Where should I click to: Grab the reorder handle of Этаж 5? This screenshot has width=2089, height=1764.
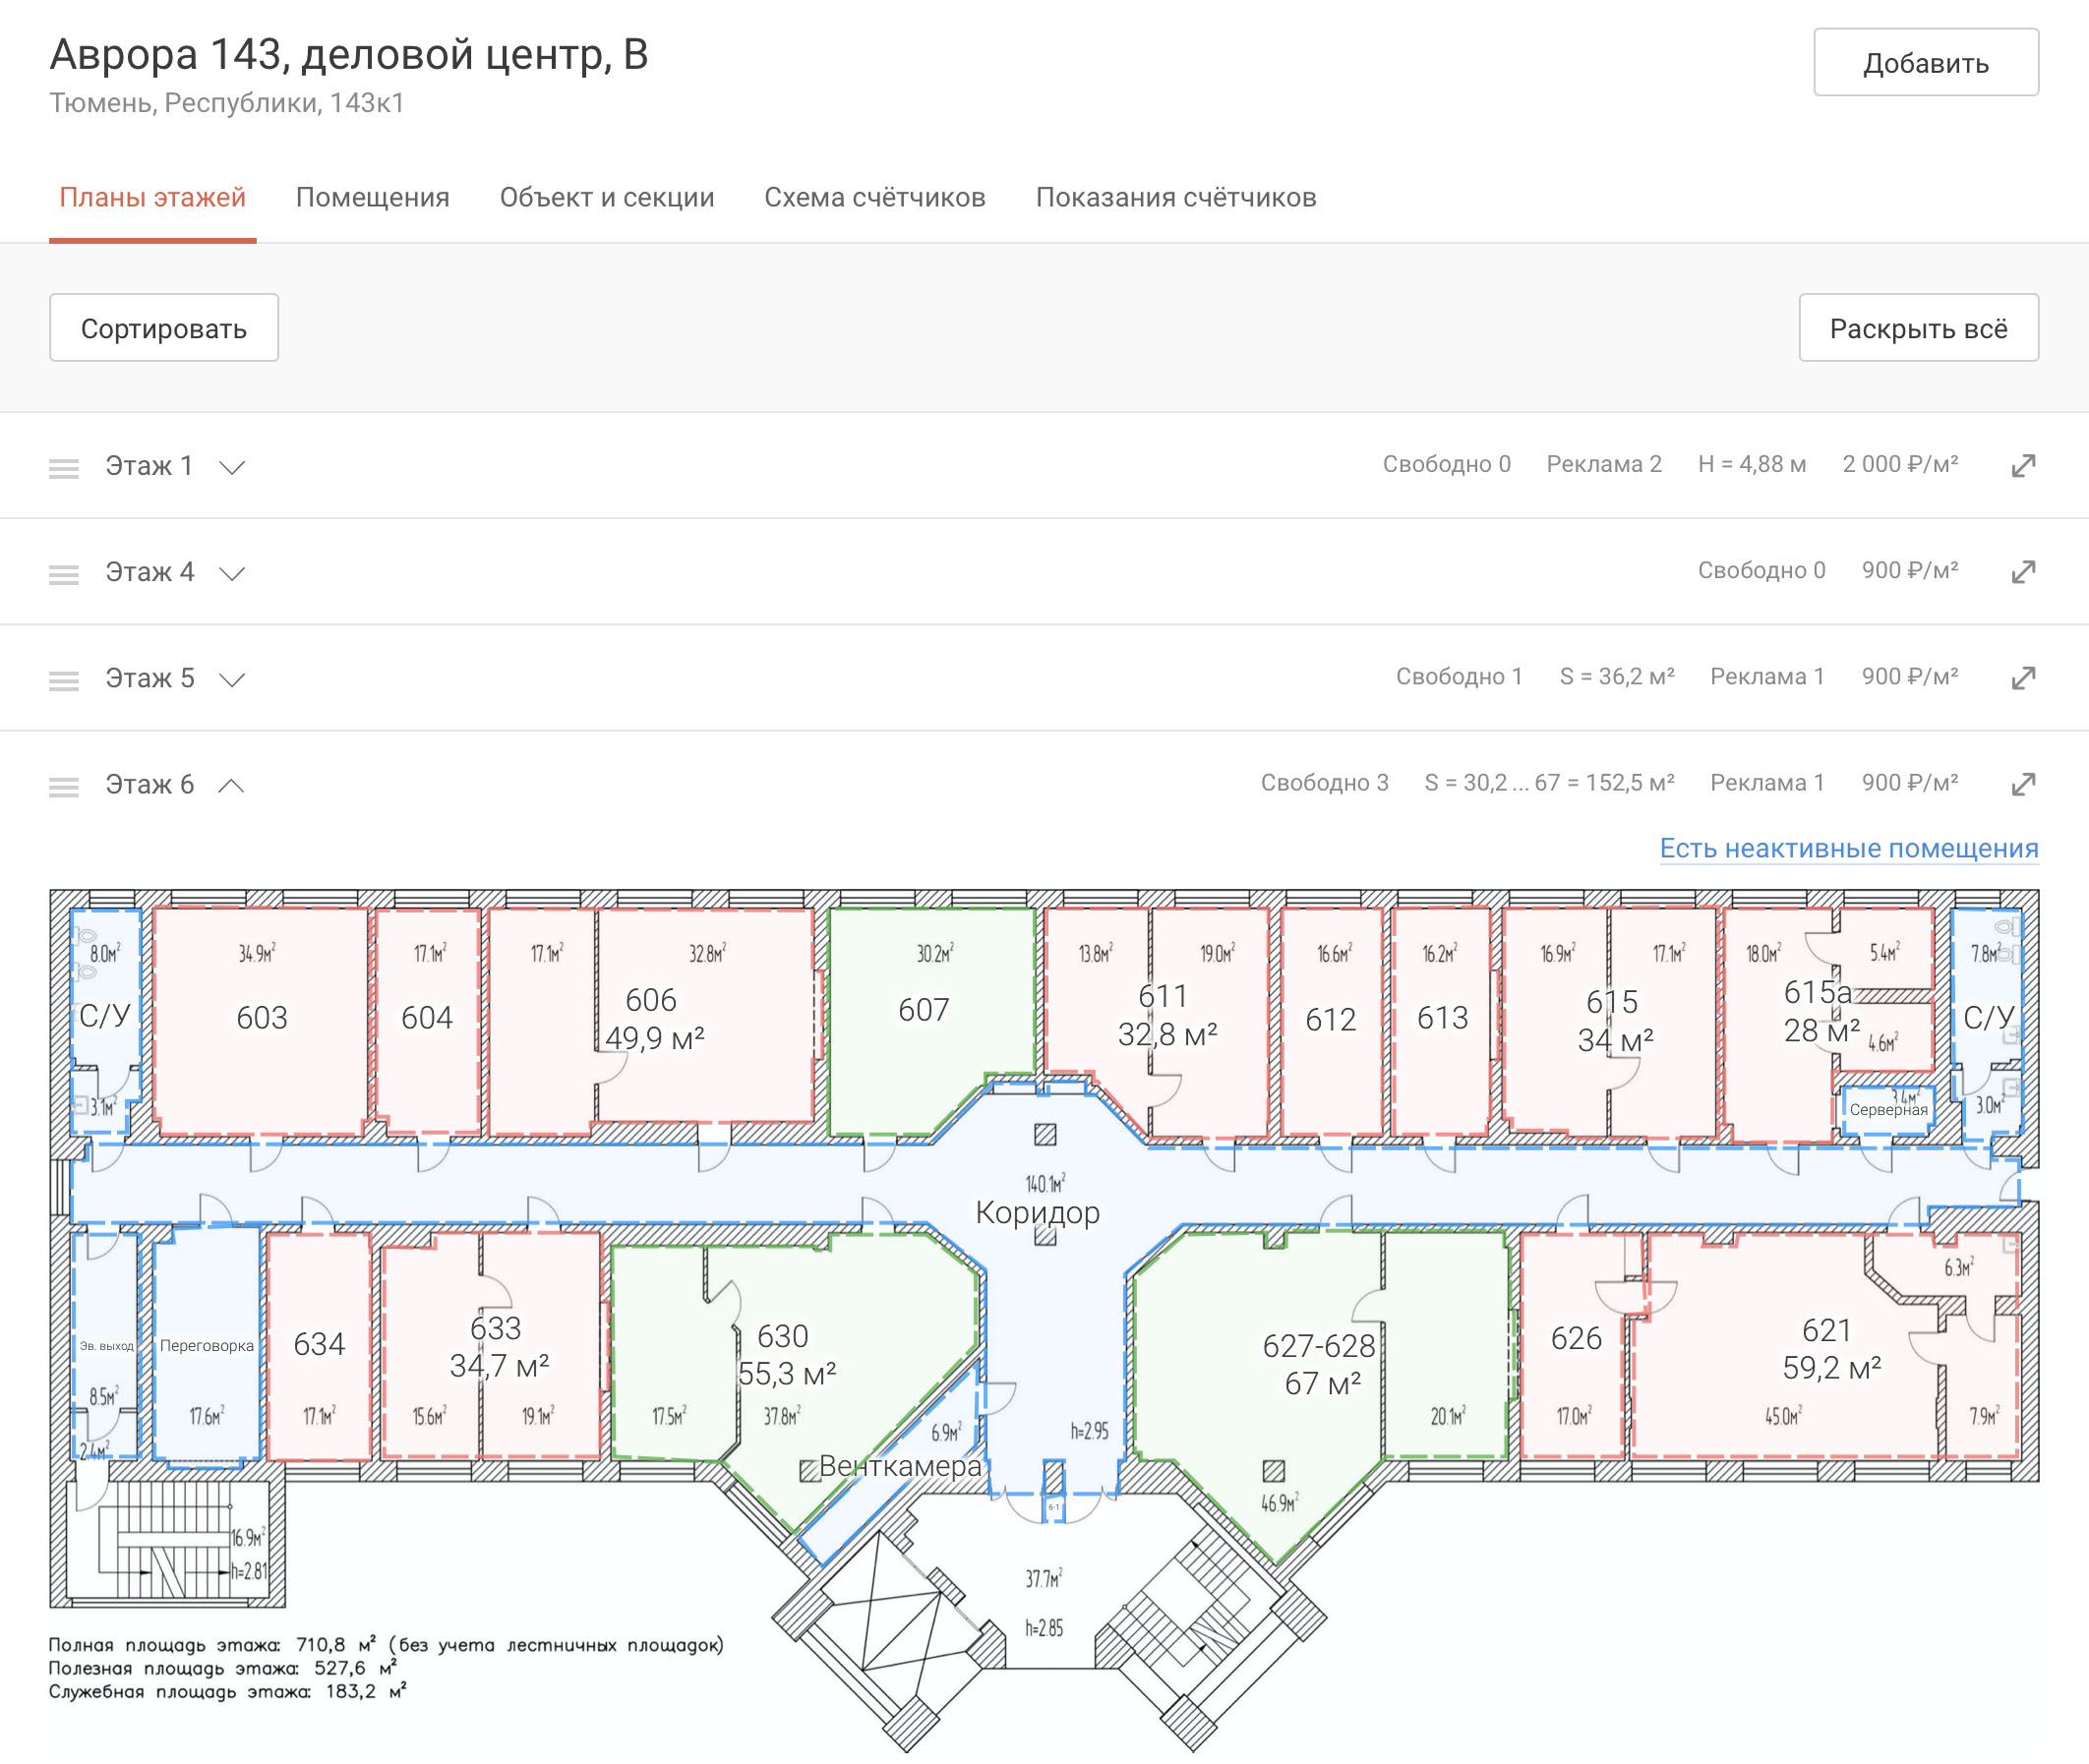click(x=64, y=680)
